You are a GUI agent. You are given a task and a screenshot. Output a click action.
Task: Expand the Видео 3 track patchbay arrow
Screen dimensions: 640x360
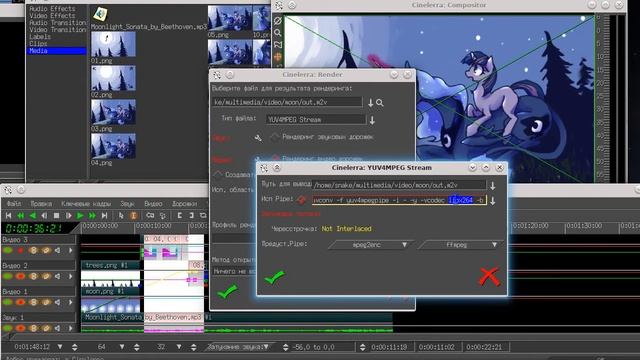(x=70, y=250)
